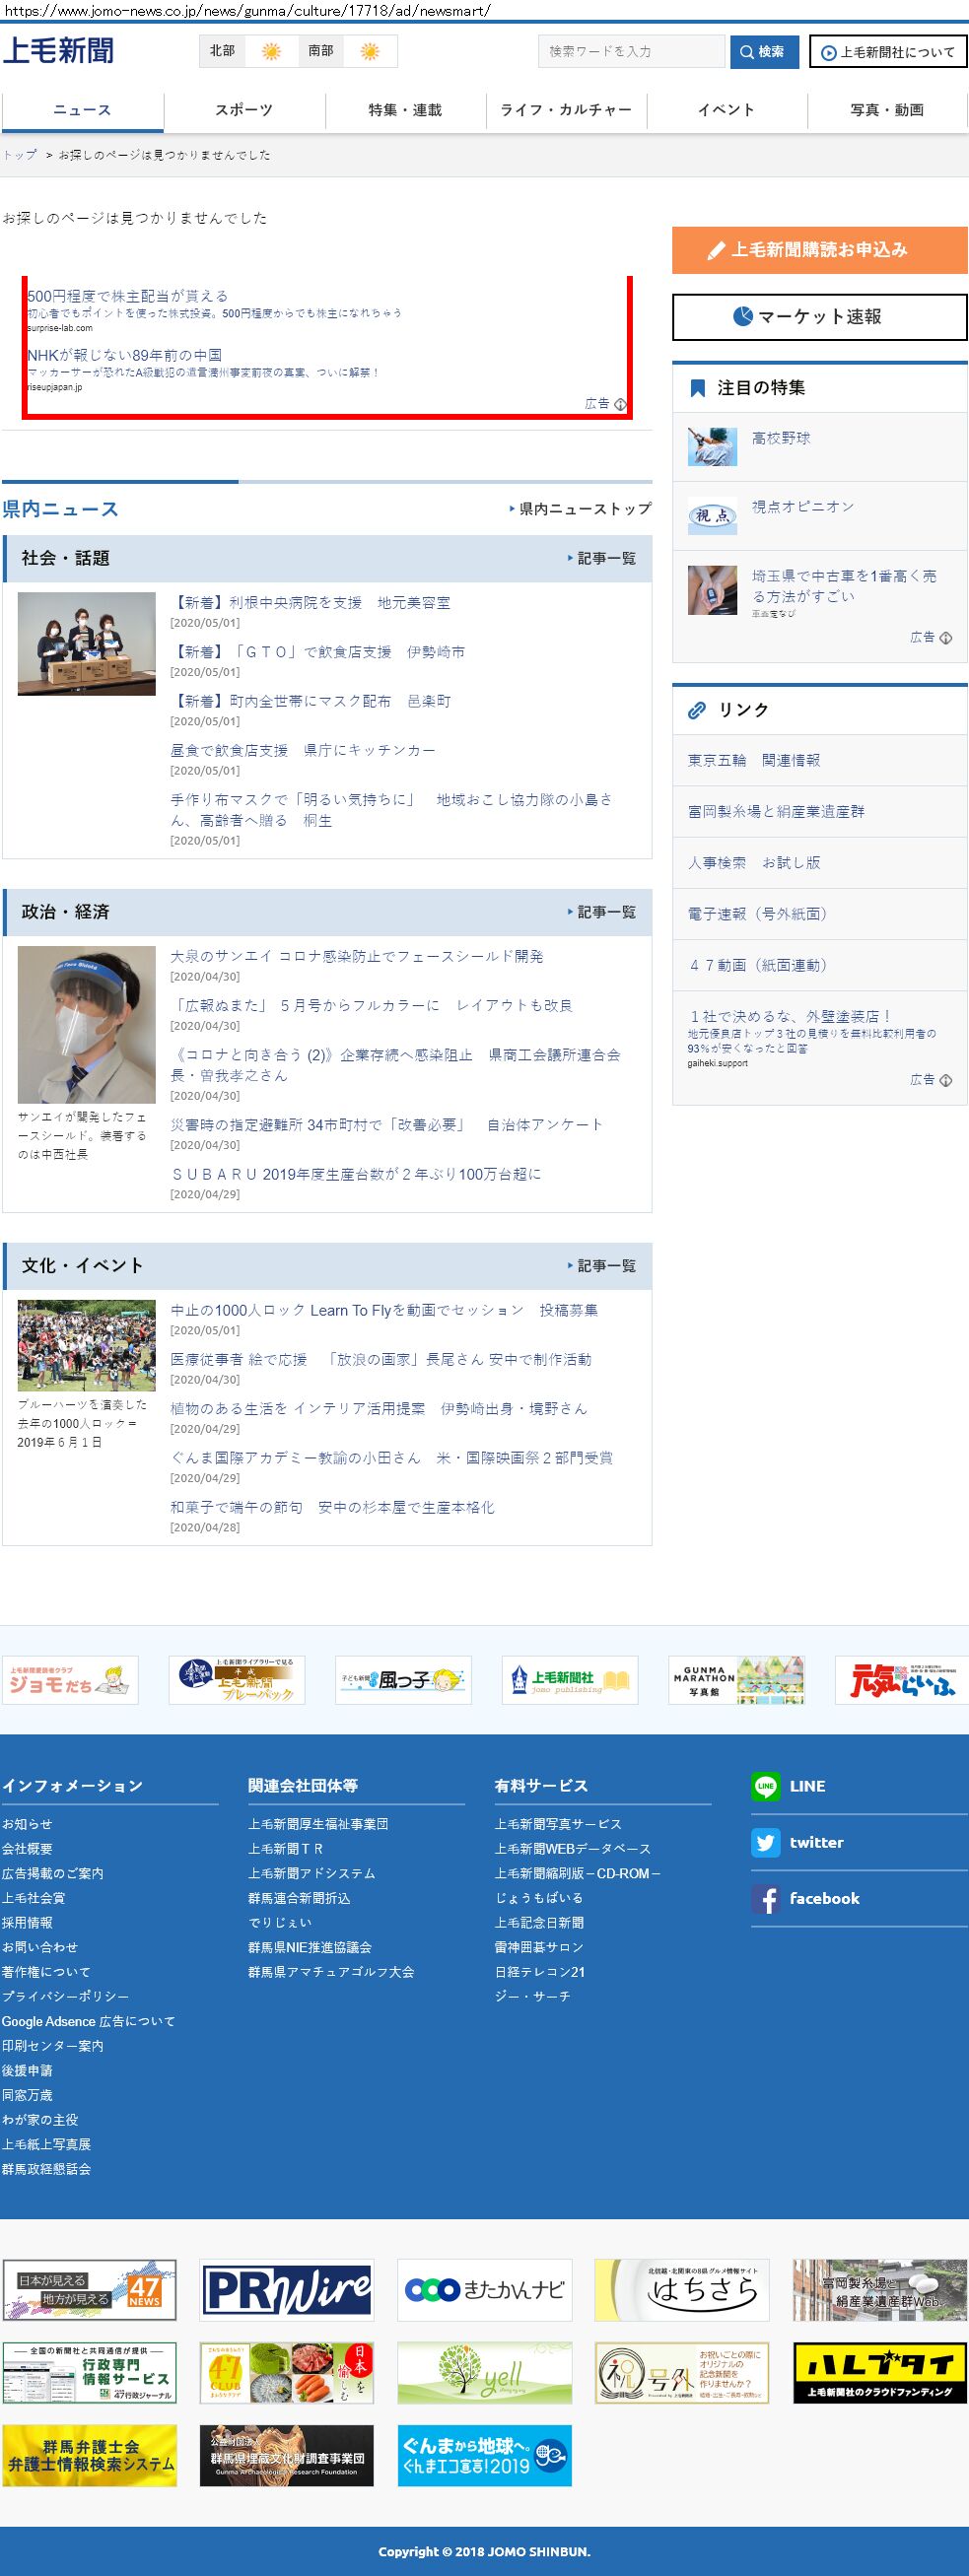The height and width of the screenshot is (2576, 969).
Task: Open the 写真・動画 navigation tab
Action: pos(887,110)
